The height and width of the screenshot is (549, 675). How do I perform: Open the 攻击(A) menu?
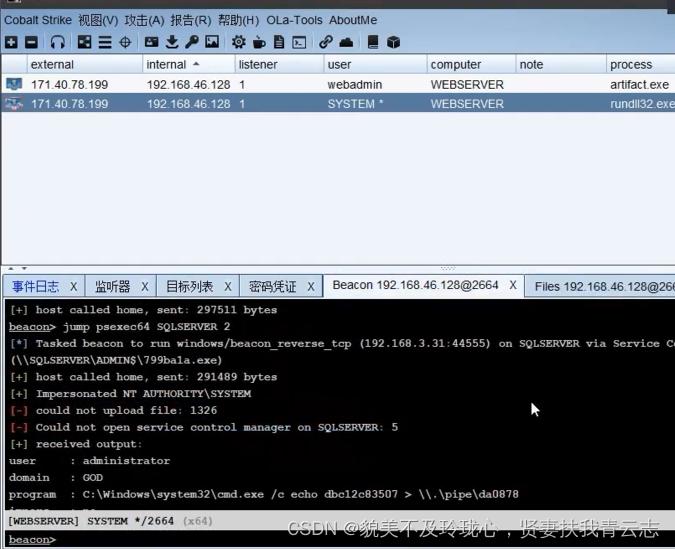(144, 20)
